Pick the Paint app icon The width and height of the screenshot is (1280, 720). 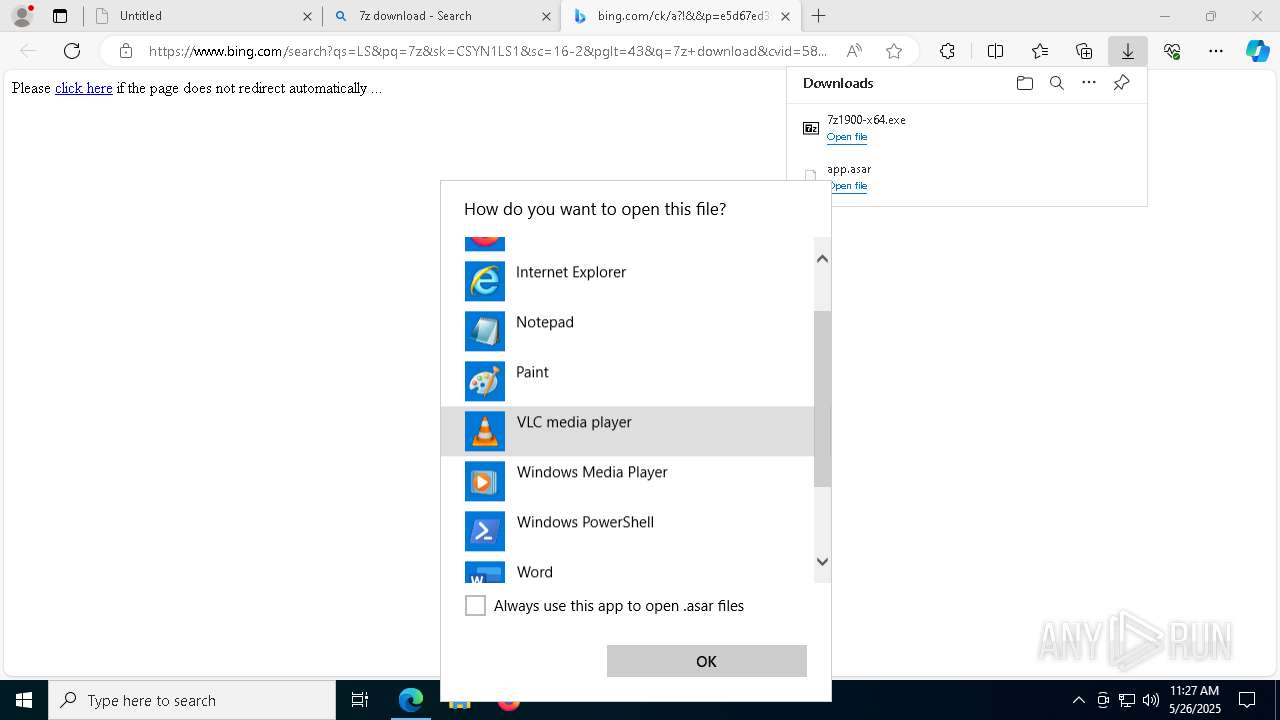(485, 381)
